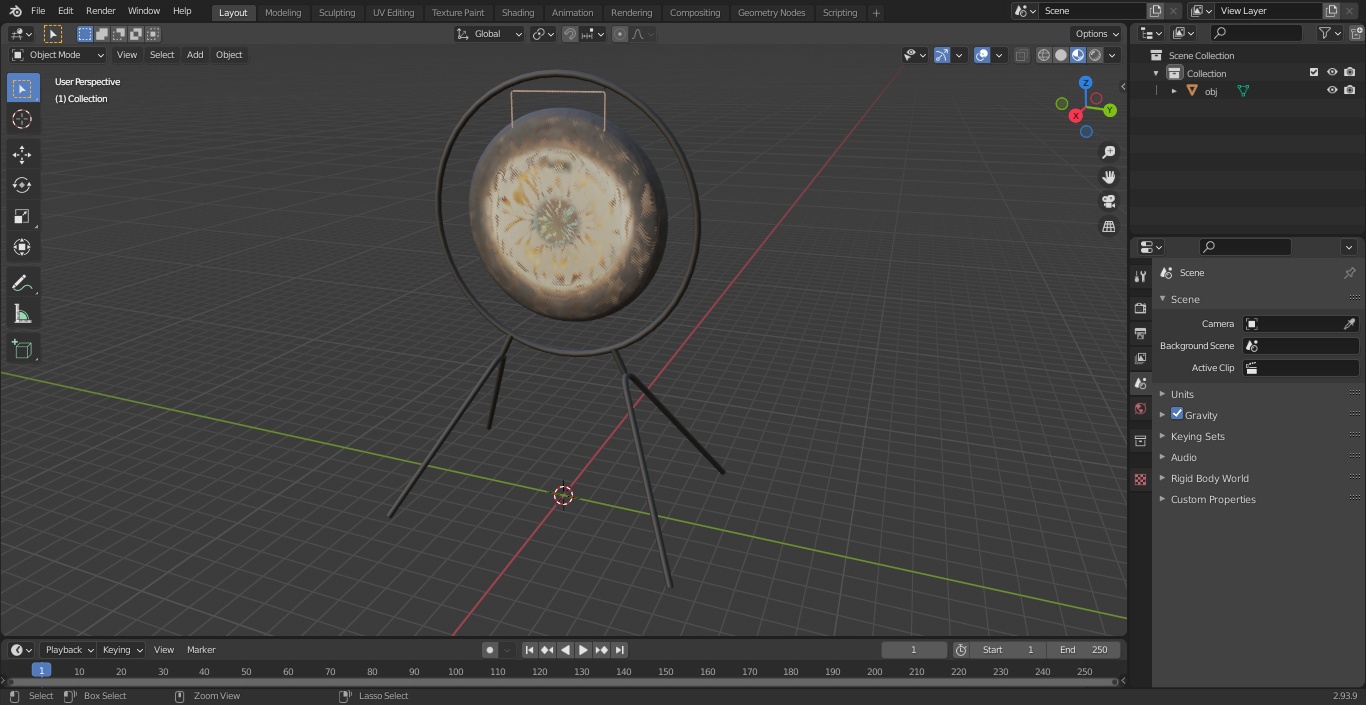Switch to wireframe viewport shading
Image resolution: width=1366 pixels, height=705 pixels.
(x=1044, y=55)
